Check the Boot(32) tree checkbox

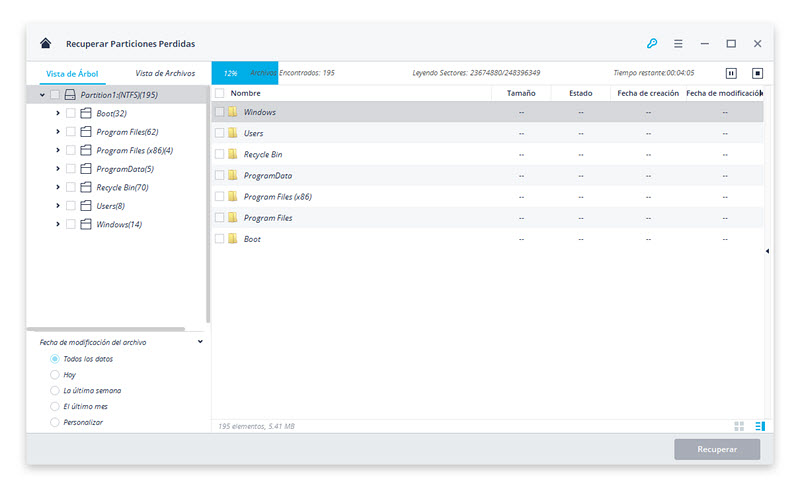(x=71, y=113)
